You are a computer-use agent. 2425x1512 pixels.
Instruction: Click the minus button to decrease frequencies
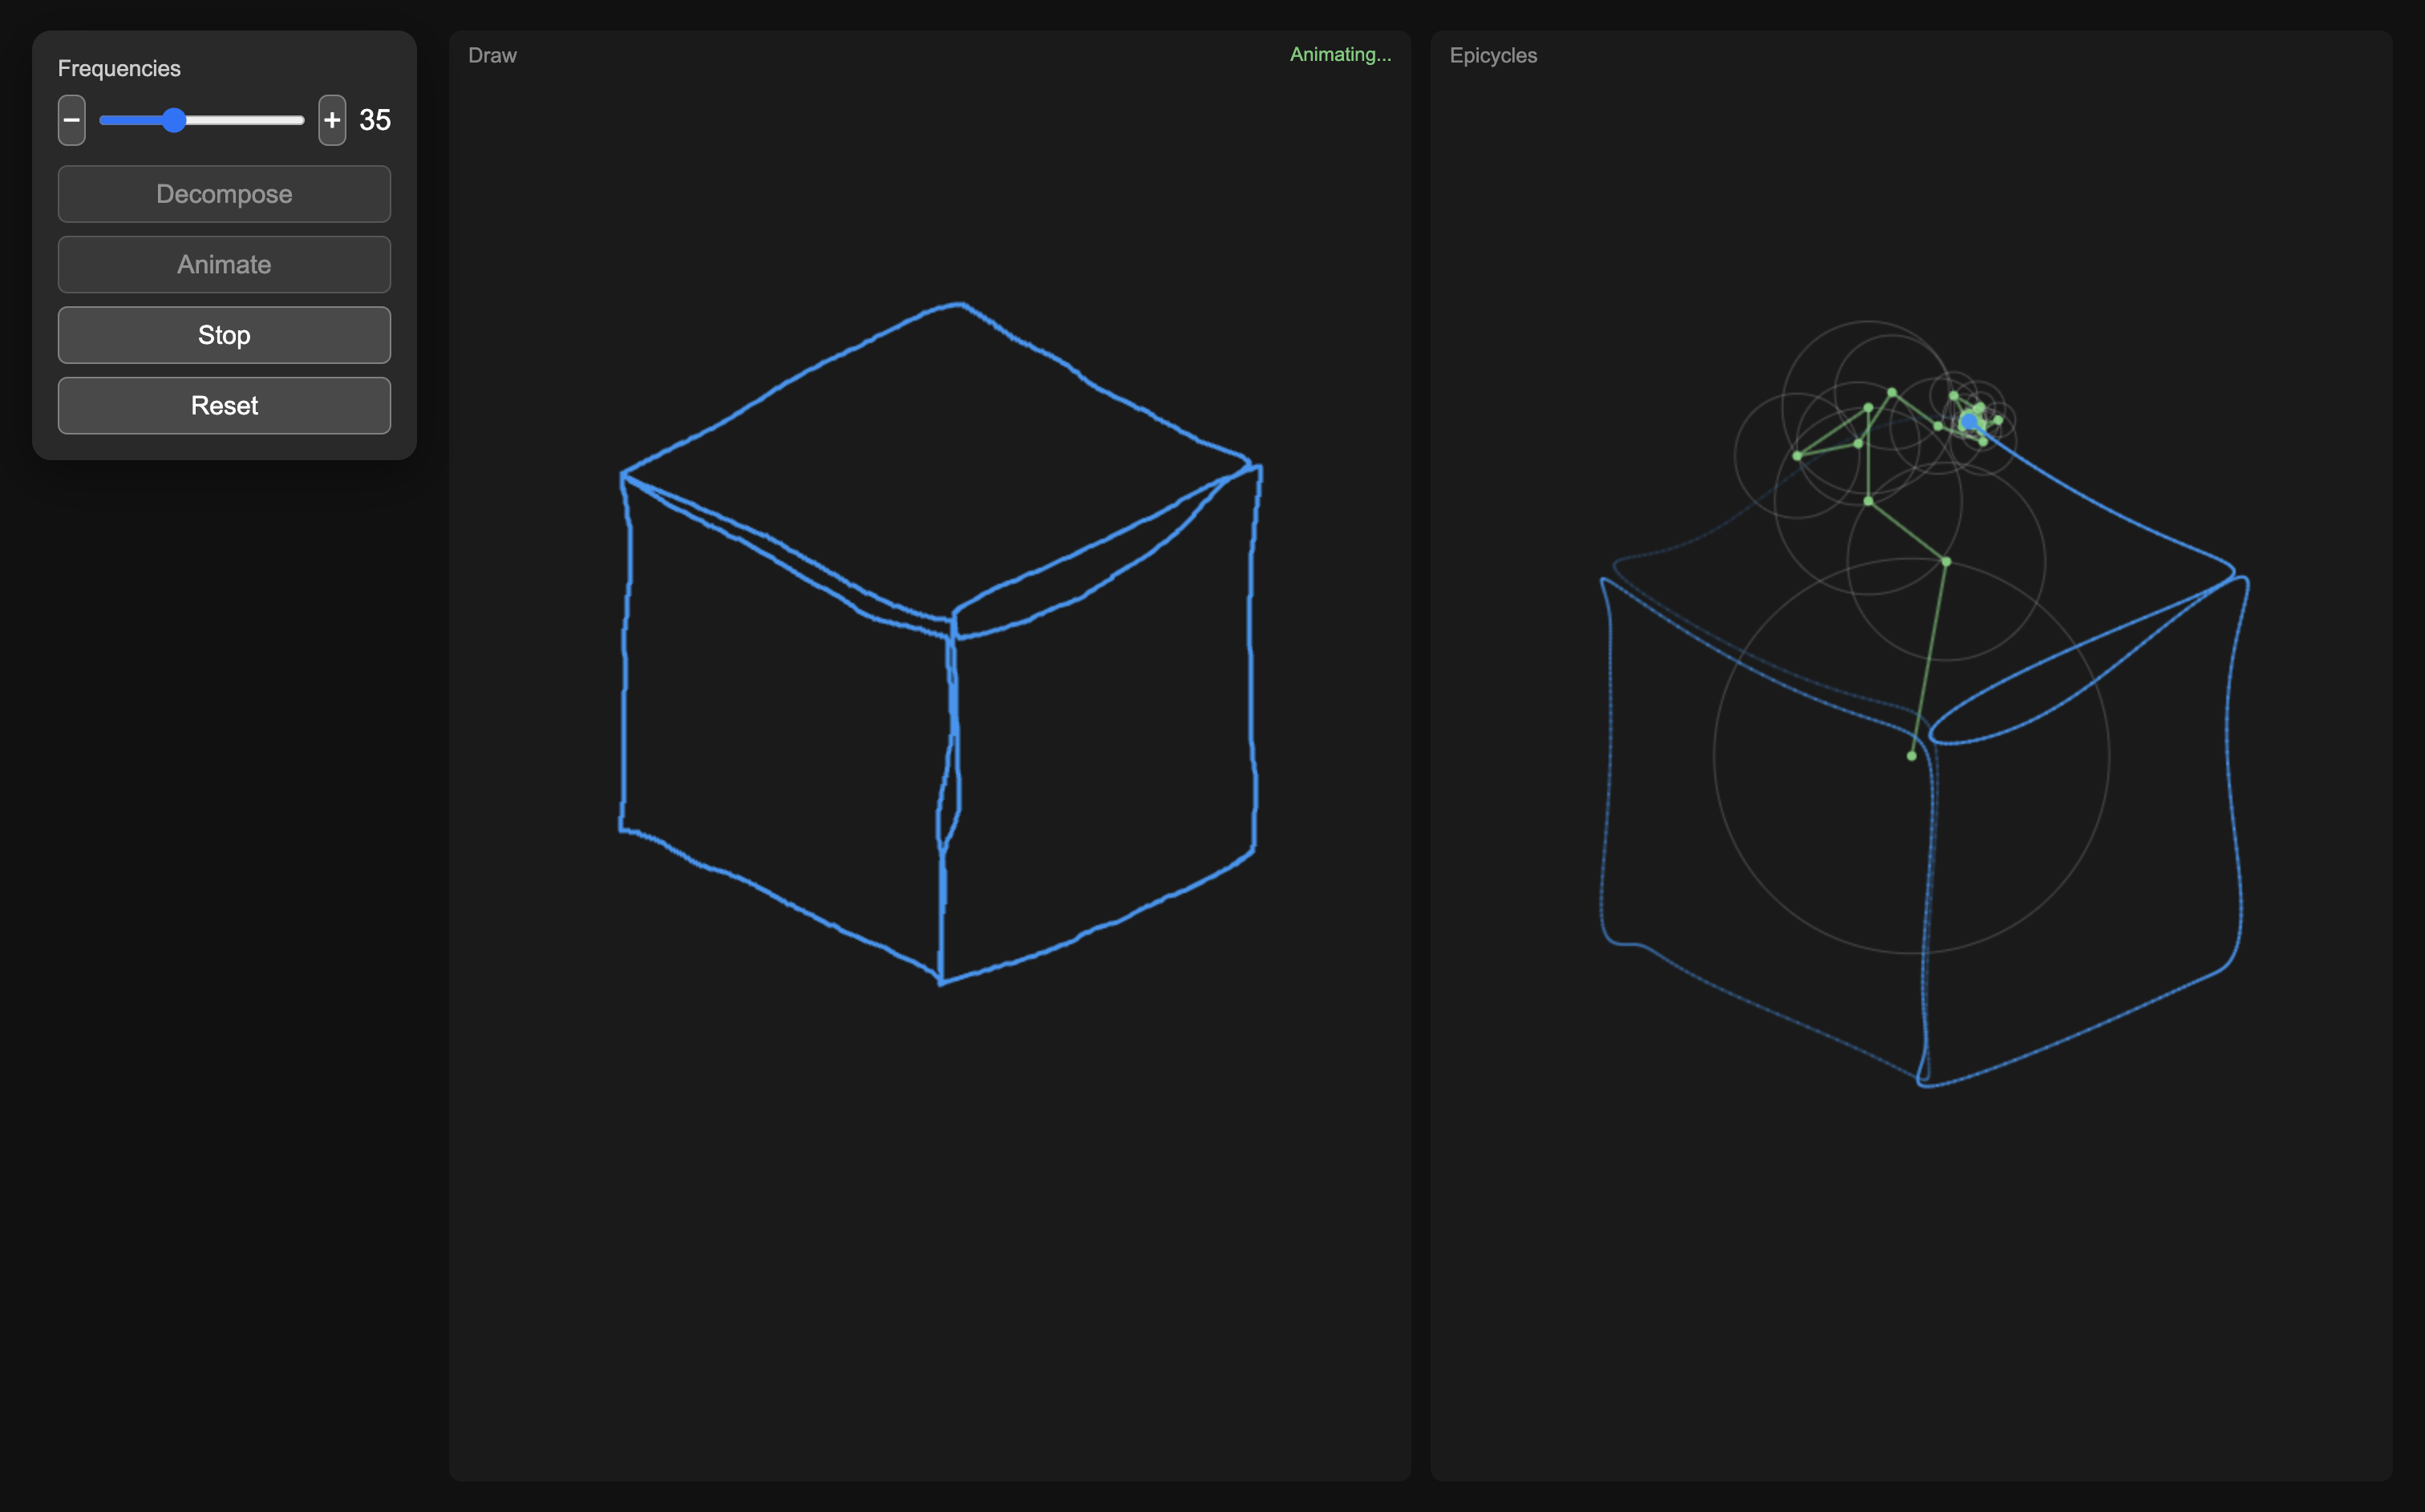point(71,120)
